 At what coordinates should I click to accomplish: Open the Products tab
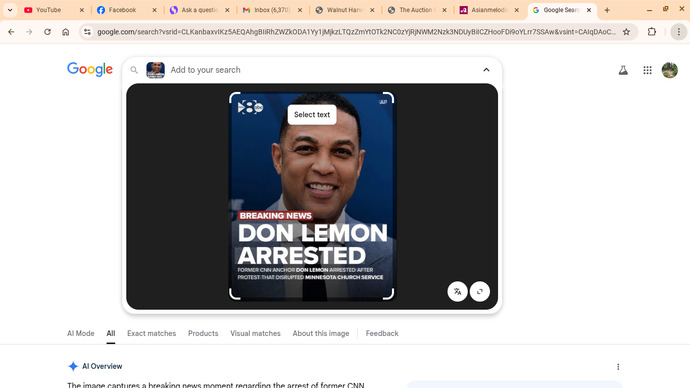[203, 333]
